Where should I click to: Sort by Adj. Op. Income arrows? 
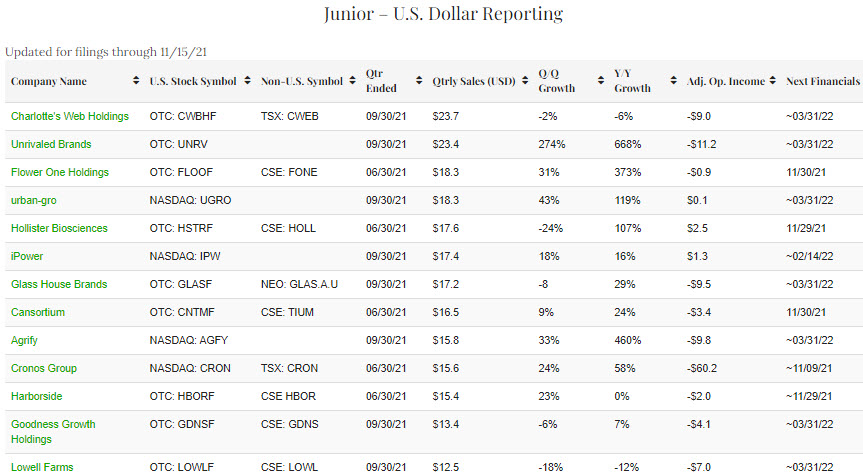(774, 81)
